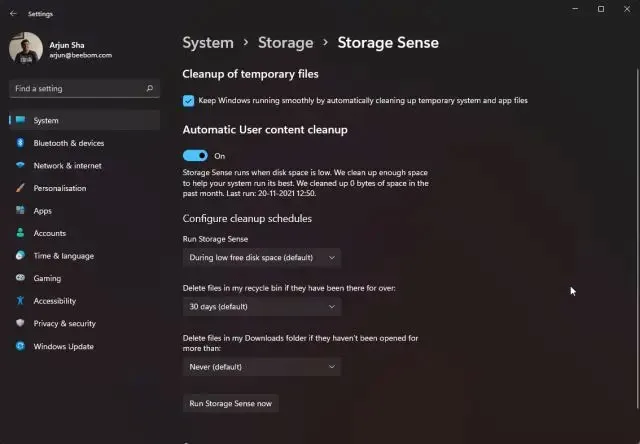Image resolution: width=640 pixels, height=444 pixels.
Task: Click the Windows Update icon
Action: pyautogui.click(x=20, y=346)
